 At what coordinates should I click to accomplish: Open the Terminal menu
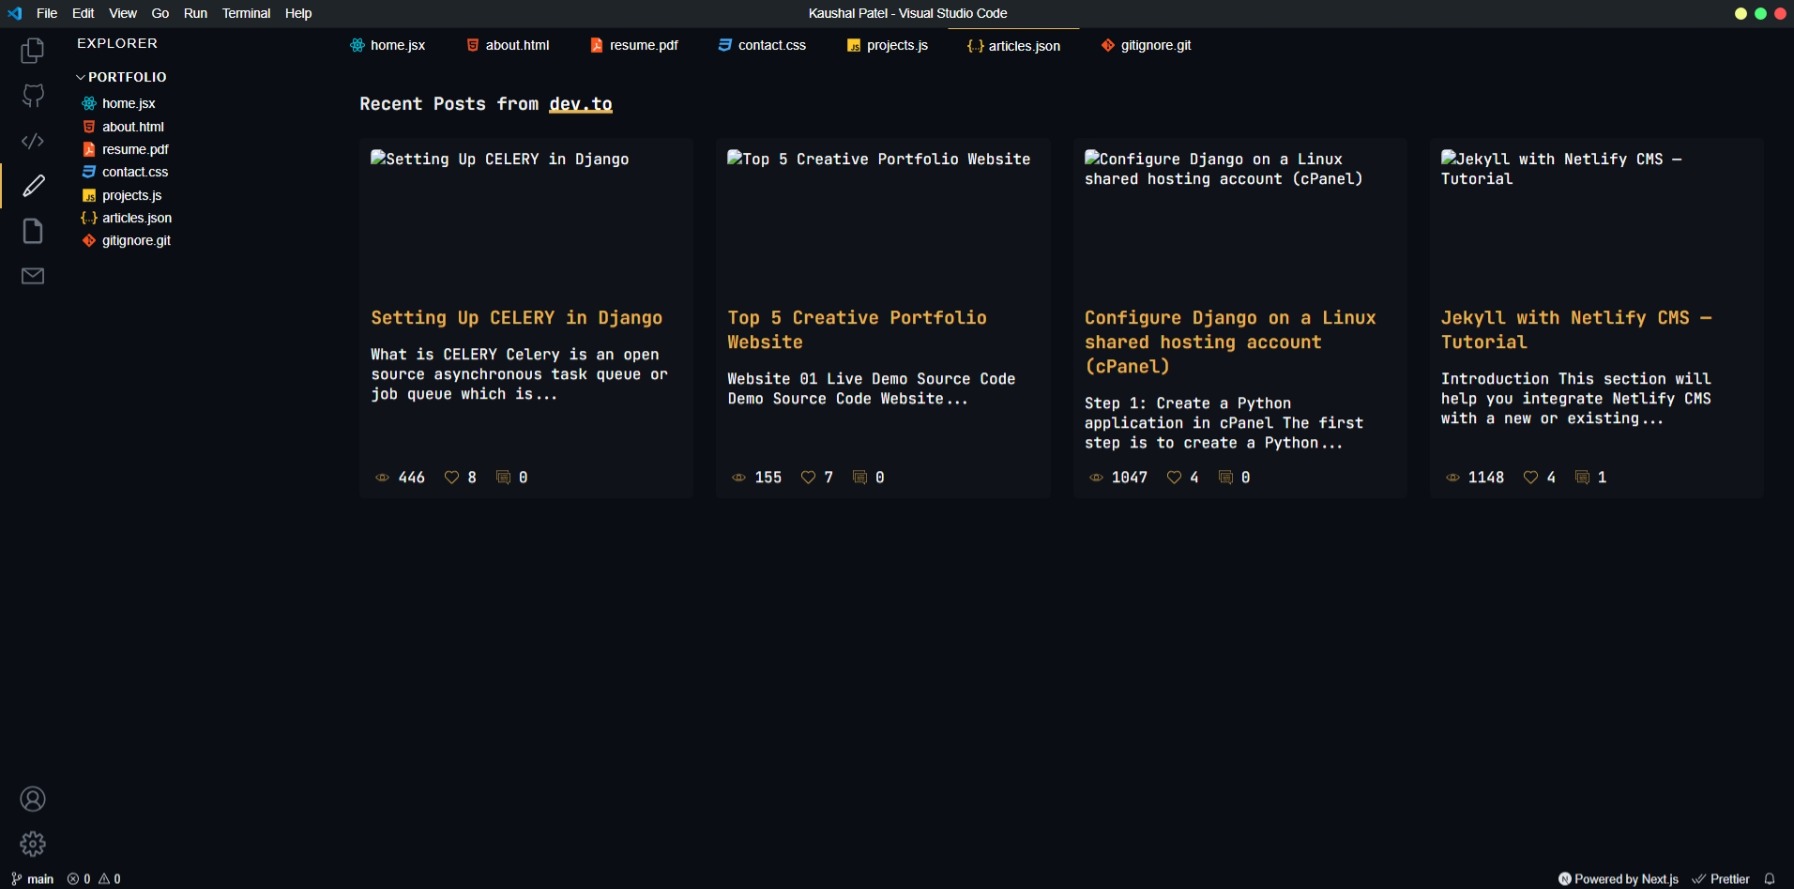pos(246,13)
